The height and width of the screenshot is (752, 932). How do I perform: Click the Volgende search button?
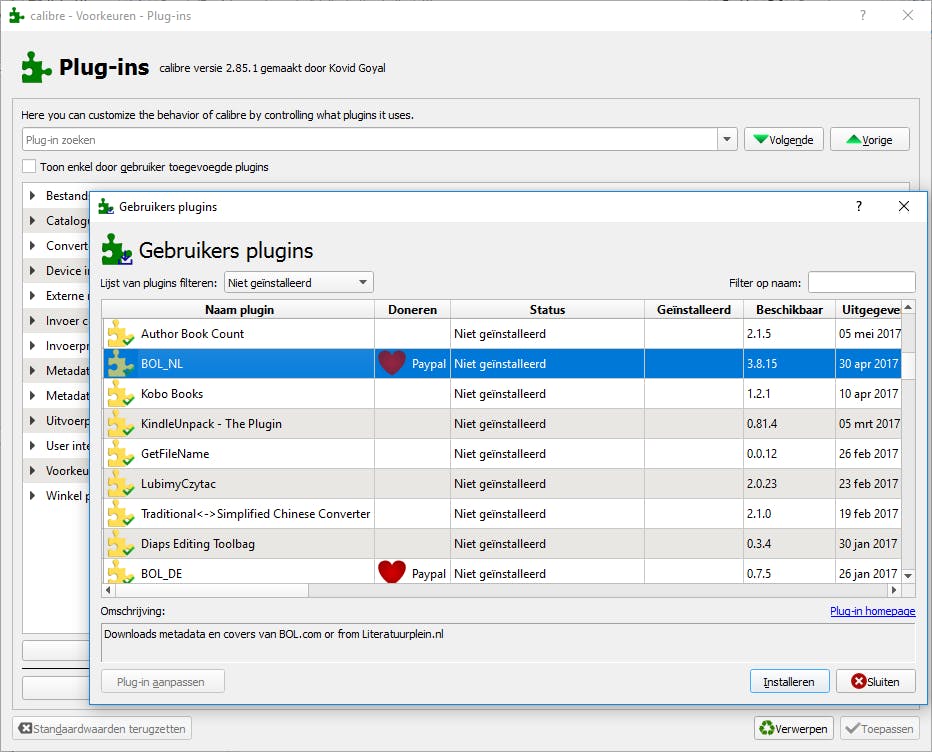[783, 139]
